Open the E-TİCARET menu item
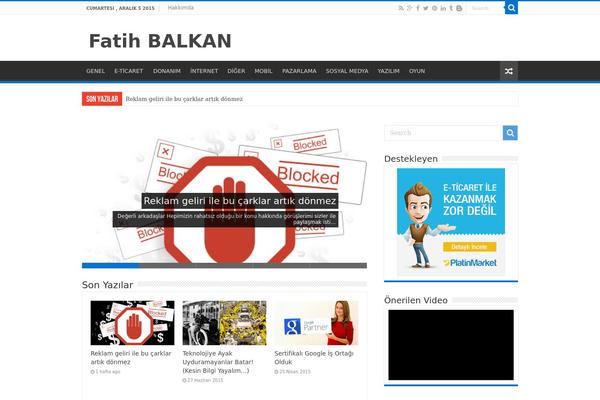This screenshot has width=600, height=400. pos(129,71)
